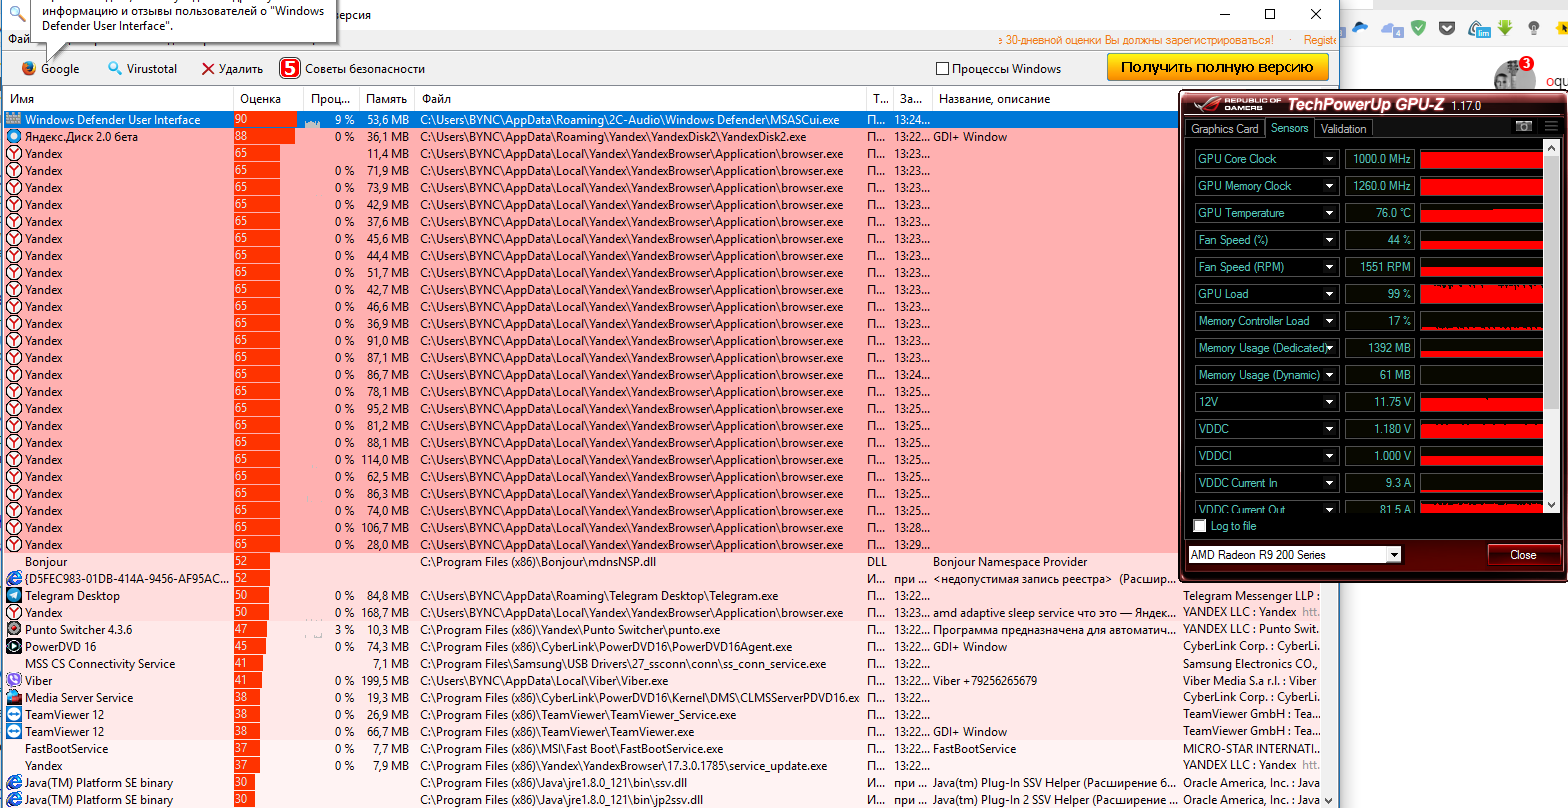Click the Google toolbar button label
Image resolution: width=1568 pixels, height=808 pixels.
click(x=60, y=69)
